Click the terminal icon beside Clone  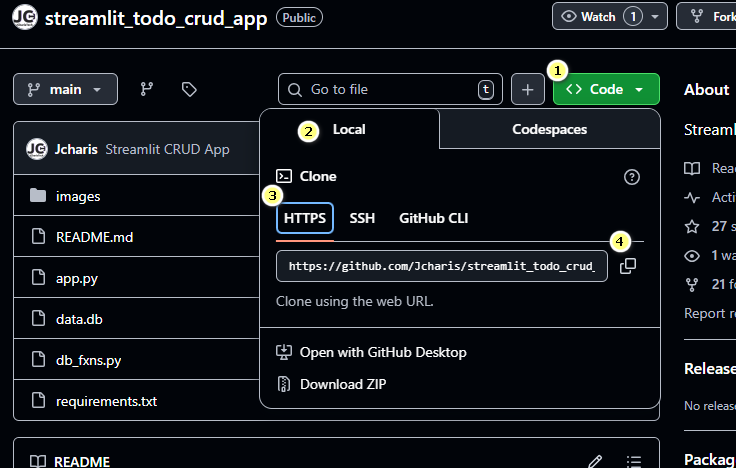pyautogui.click(x=284, y=176)
